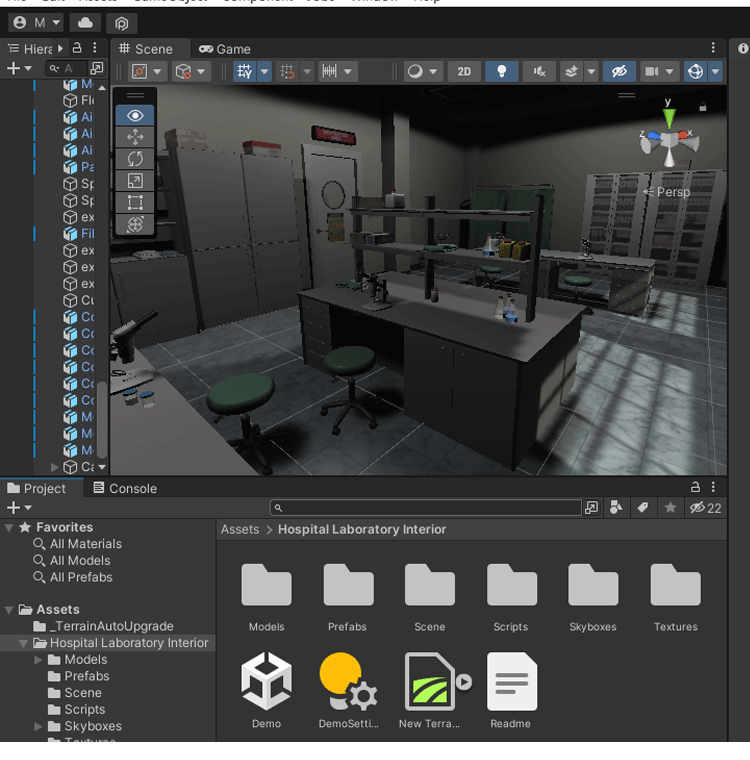This screenshot has width=750, height=760.
Task: Select All Prefabs under Favorites
Action: coord(81,577)
